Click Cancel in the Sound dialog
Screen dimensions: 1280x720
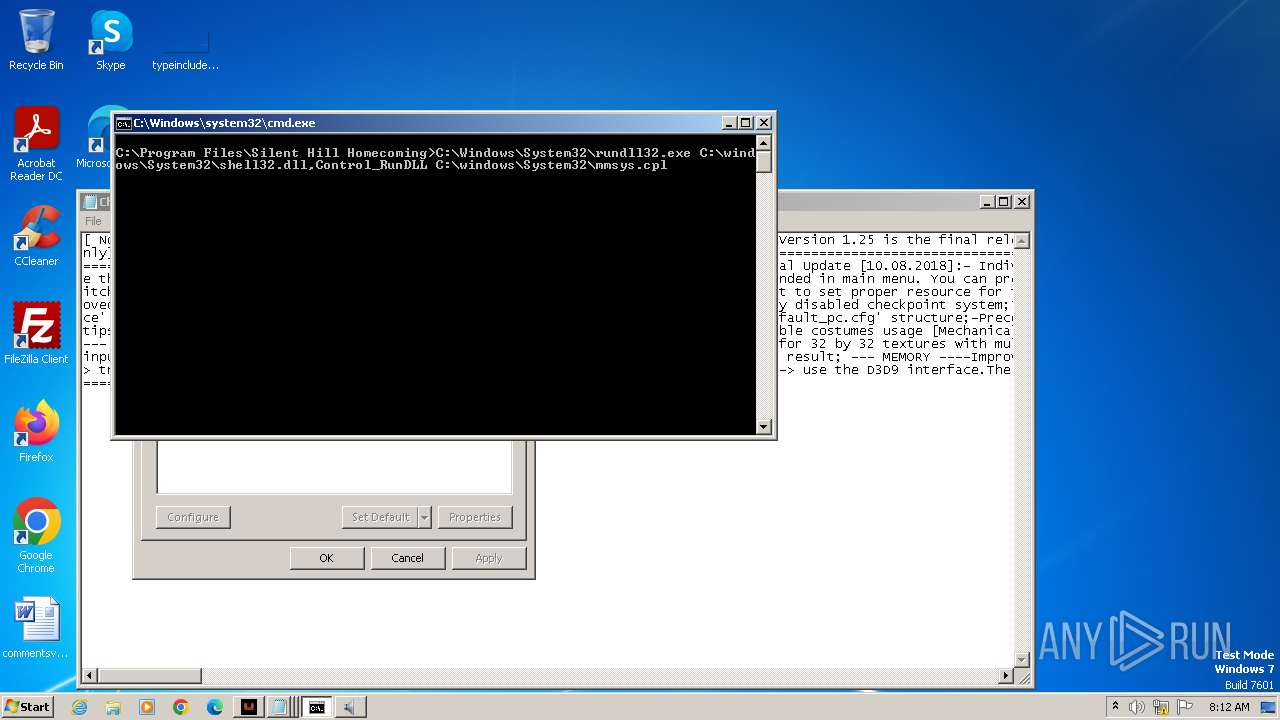click(407, 558)
